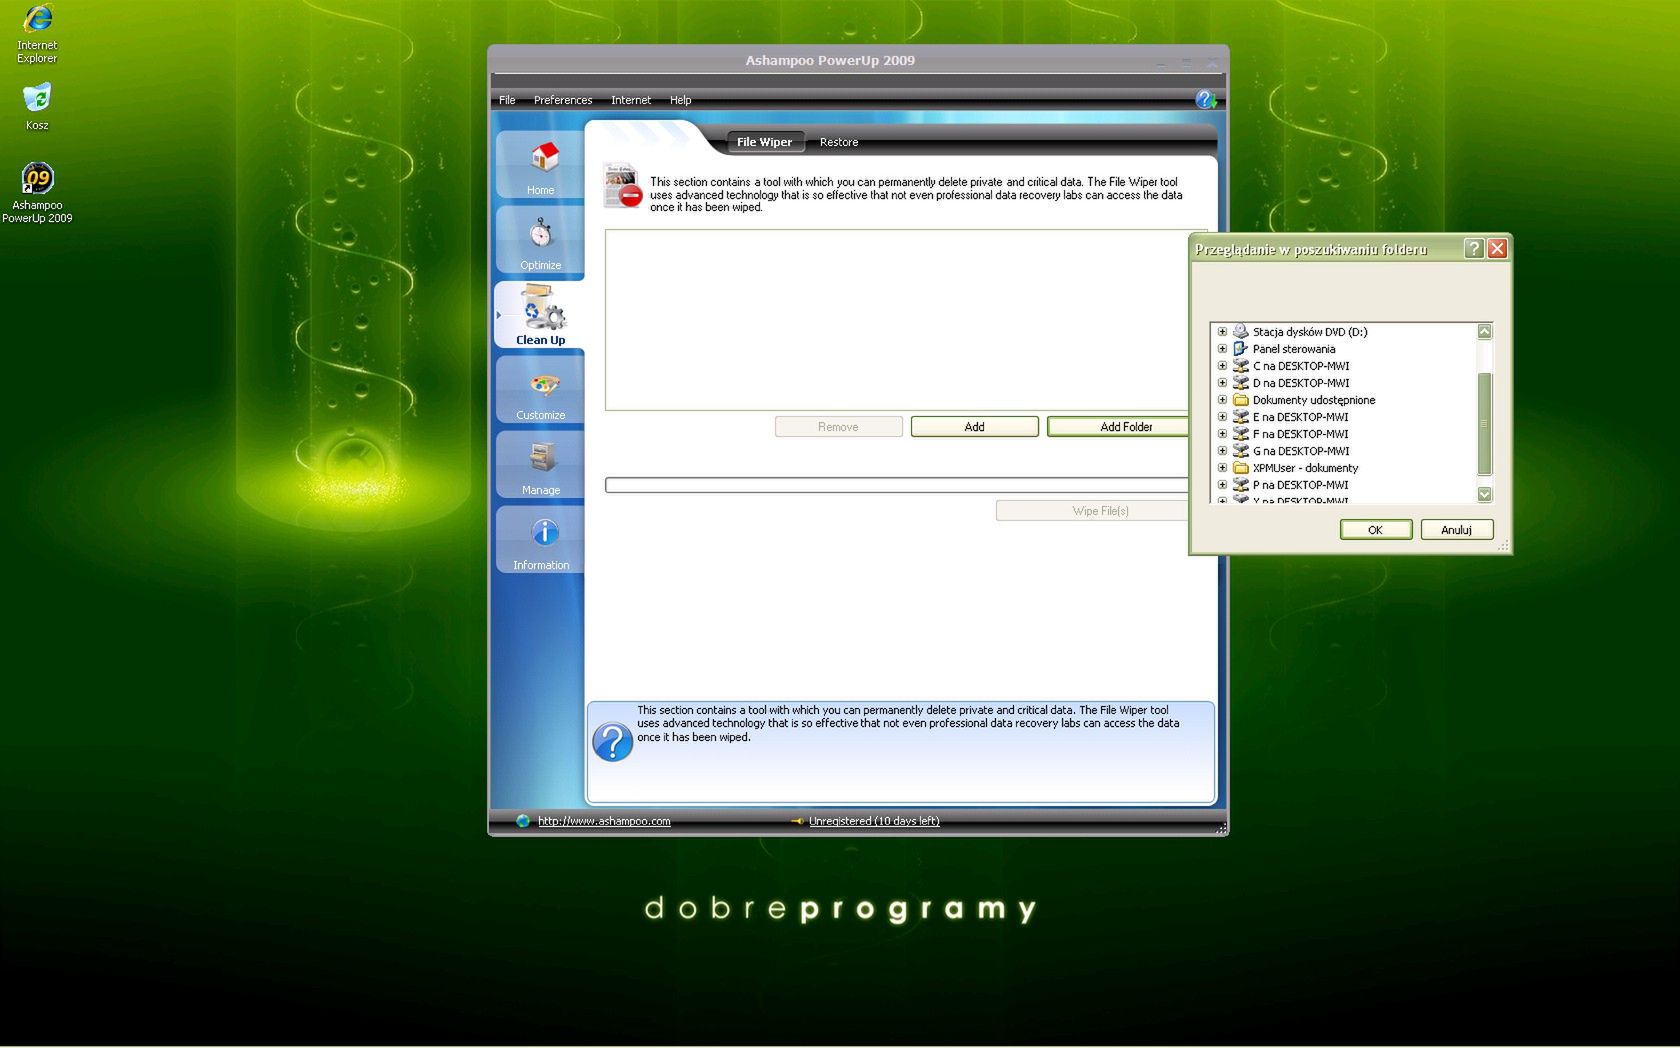Click OK in folder browse dialog

(x=1375, y=530)
